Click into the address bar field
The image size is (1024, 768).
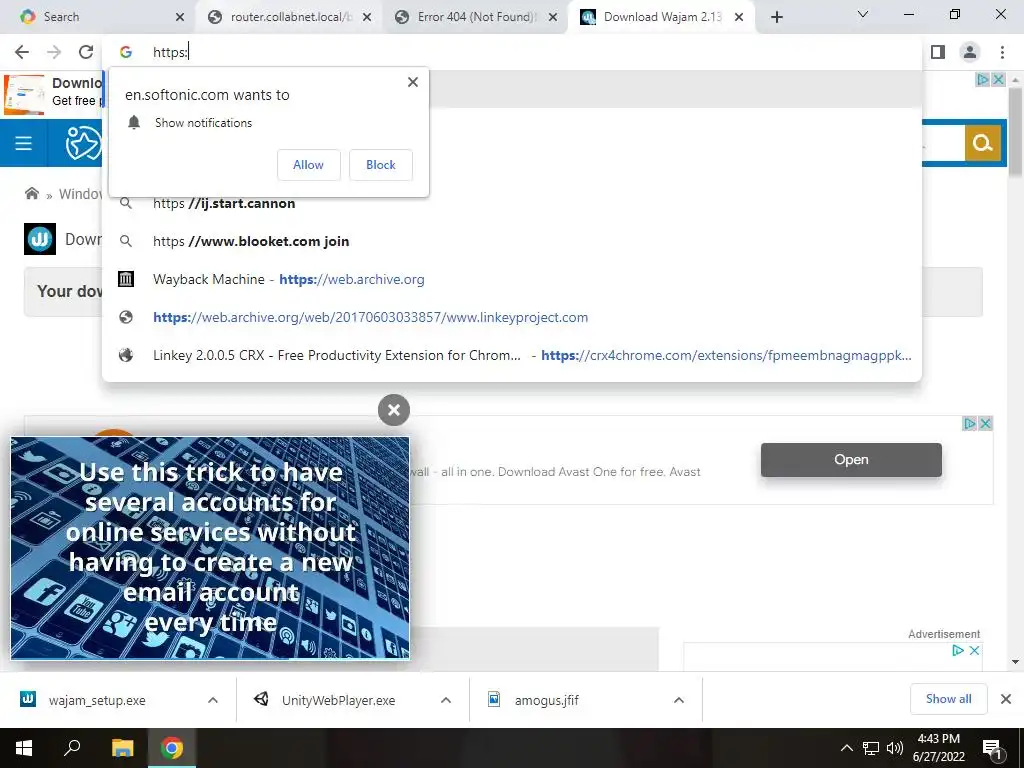[512, 52]
